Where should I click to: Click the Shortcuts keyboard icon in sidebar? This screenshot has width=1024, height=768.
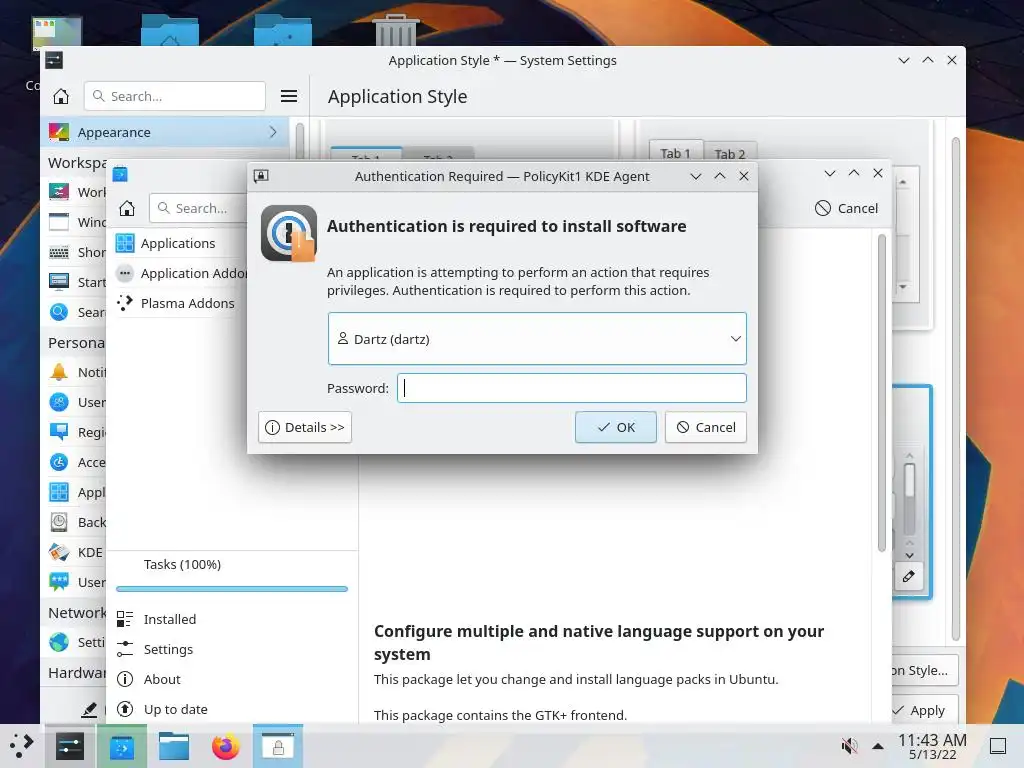(x=59, y=253)
